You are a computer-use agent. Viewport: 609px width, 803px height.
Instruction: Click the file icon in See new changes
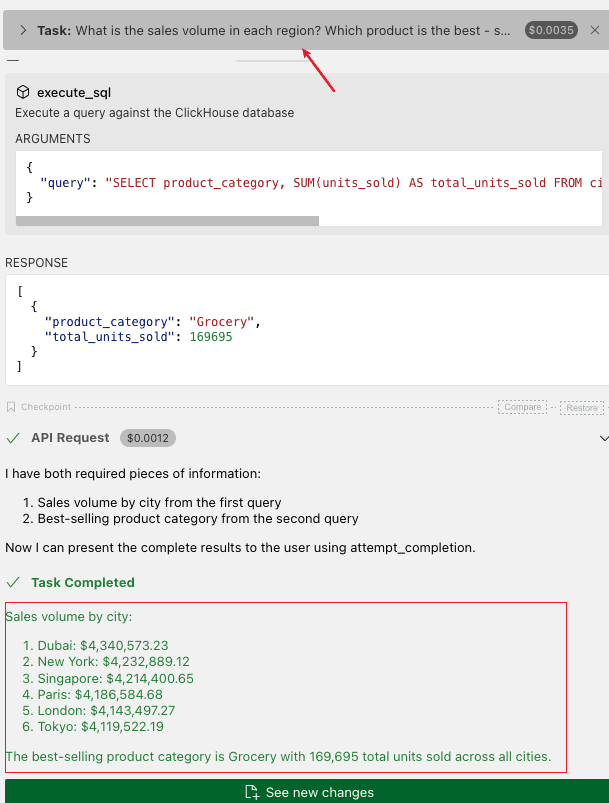point(252,792)
